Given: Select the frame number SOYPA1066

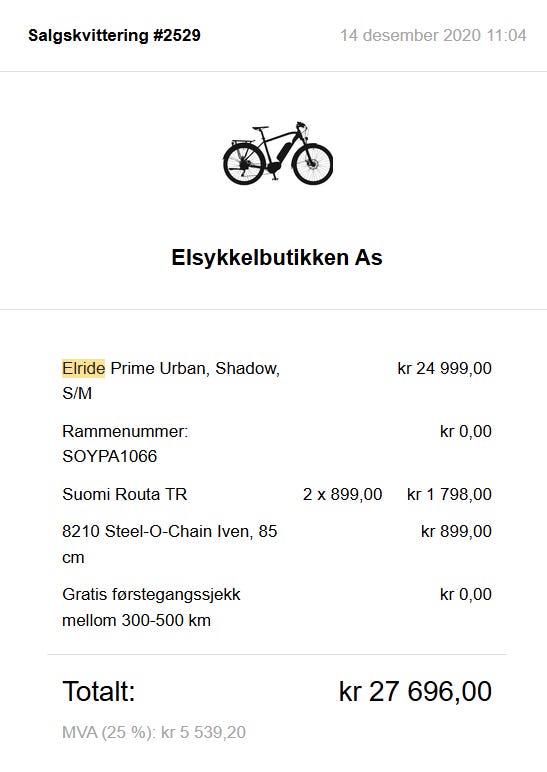Looking at the screenshot, I should point(109,456).
